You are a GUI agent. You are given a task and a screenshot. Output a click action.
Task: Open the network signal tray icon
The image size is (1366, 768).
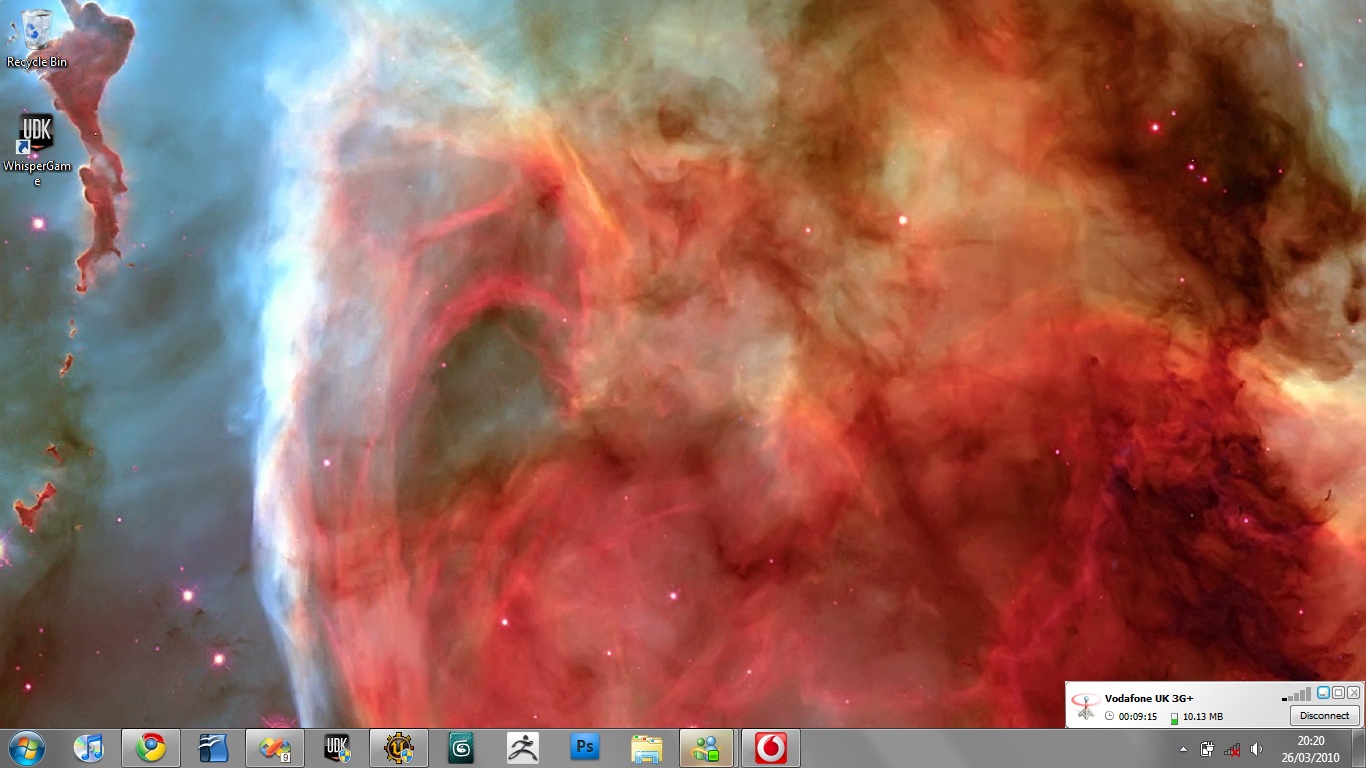coord(1232,749)
